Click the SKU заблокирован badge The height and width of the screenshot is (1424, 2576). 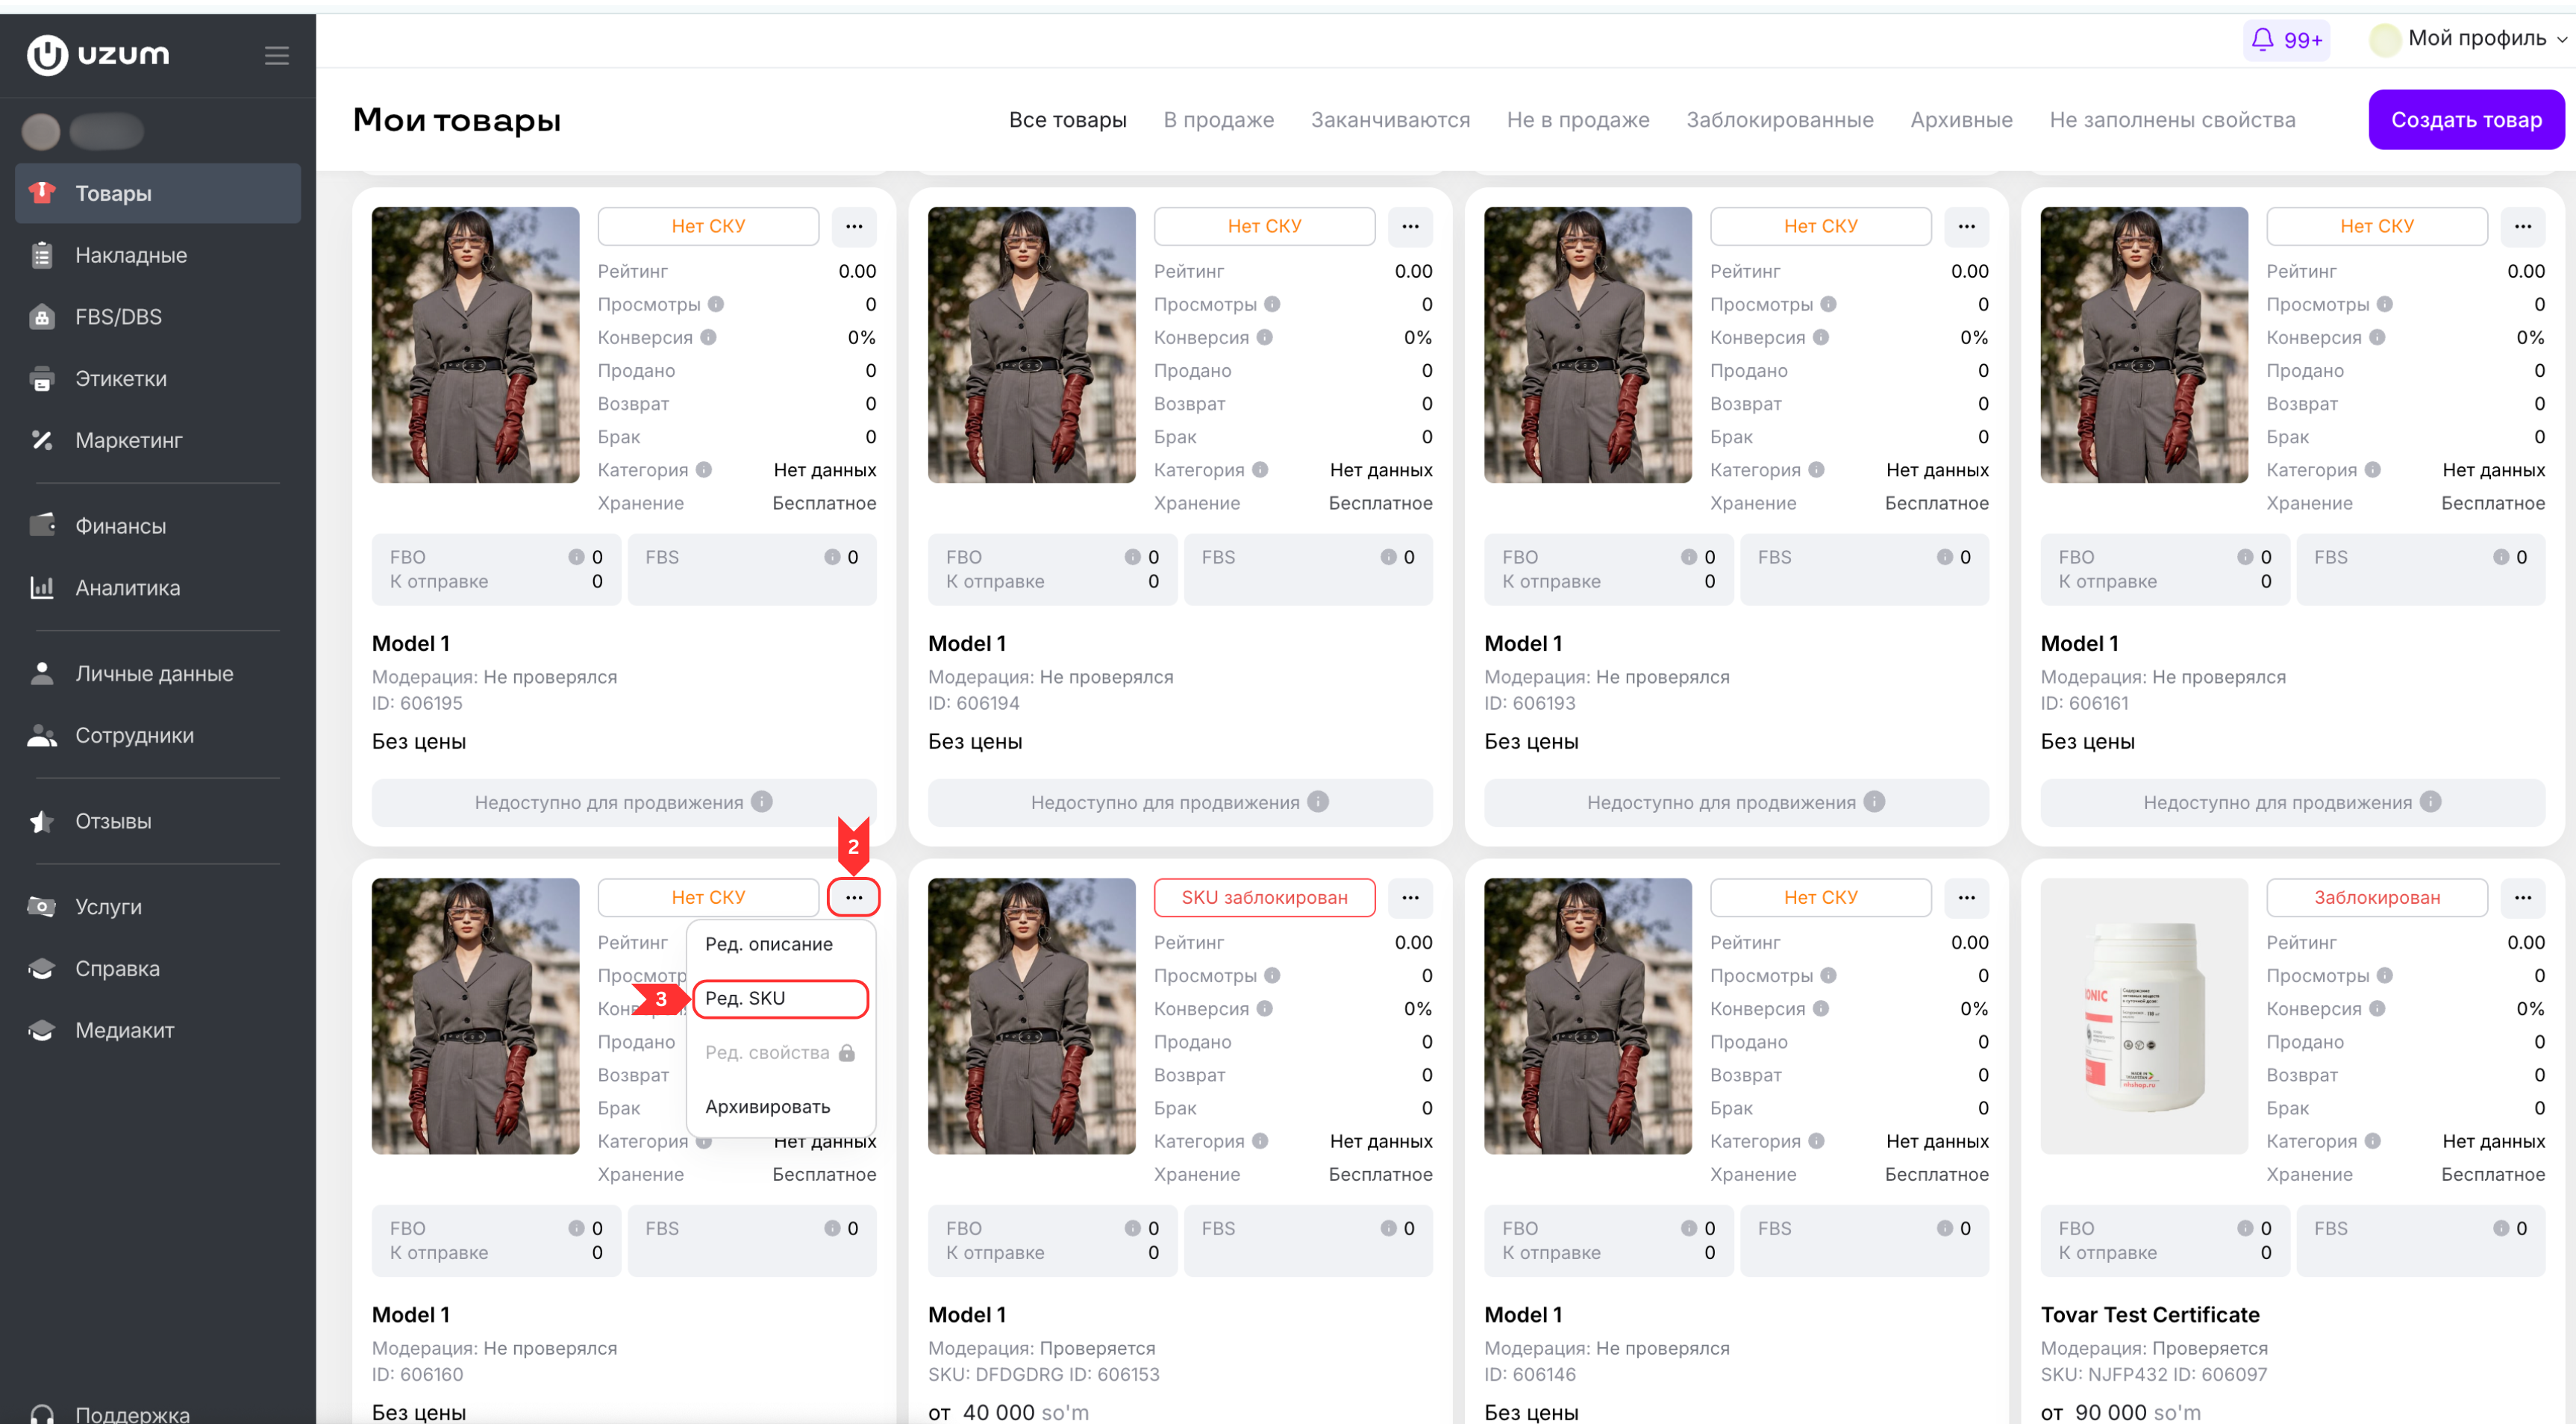tap(1264, 897)
